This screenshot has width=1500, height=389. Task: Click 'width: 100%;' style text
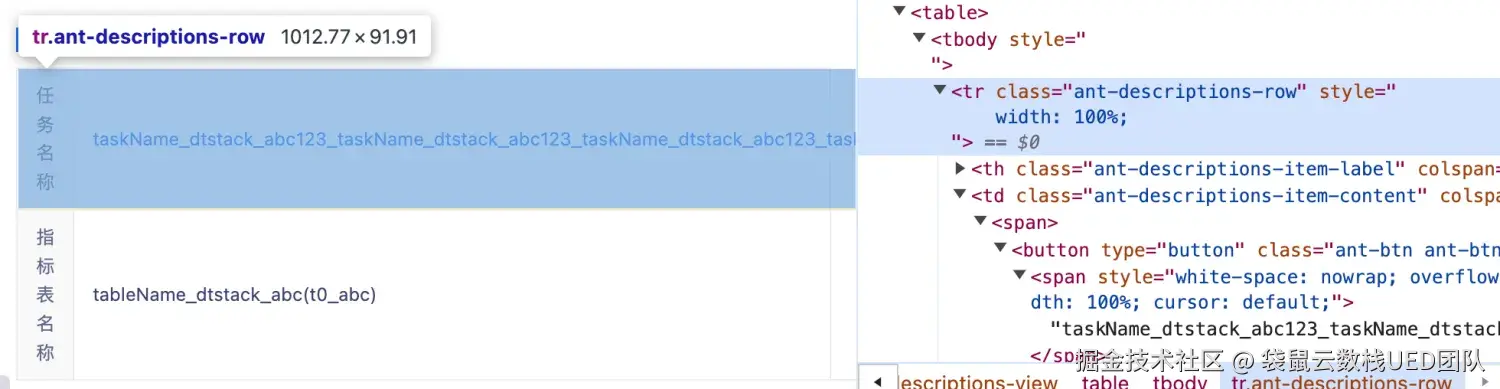1061,117
